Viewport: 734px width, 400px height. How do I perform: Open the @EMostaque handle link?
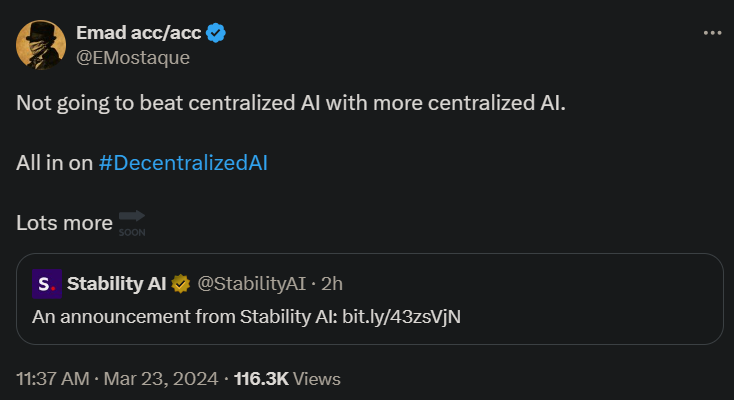(x=133, y=58)
